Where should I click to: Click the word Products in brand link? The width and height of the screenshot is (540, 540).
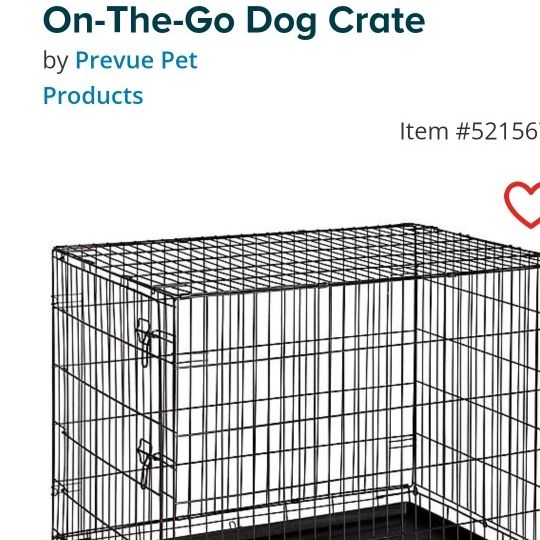point(93,95)
